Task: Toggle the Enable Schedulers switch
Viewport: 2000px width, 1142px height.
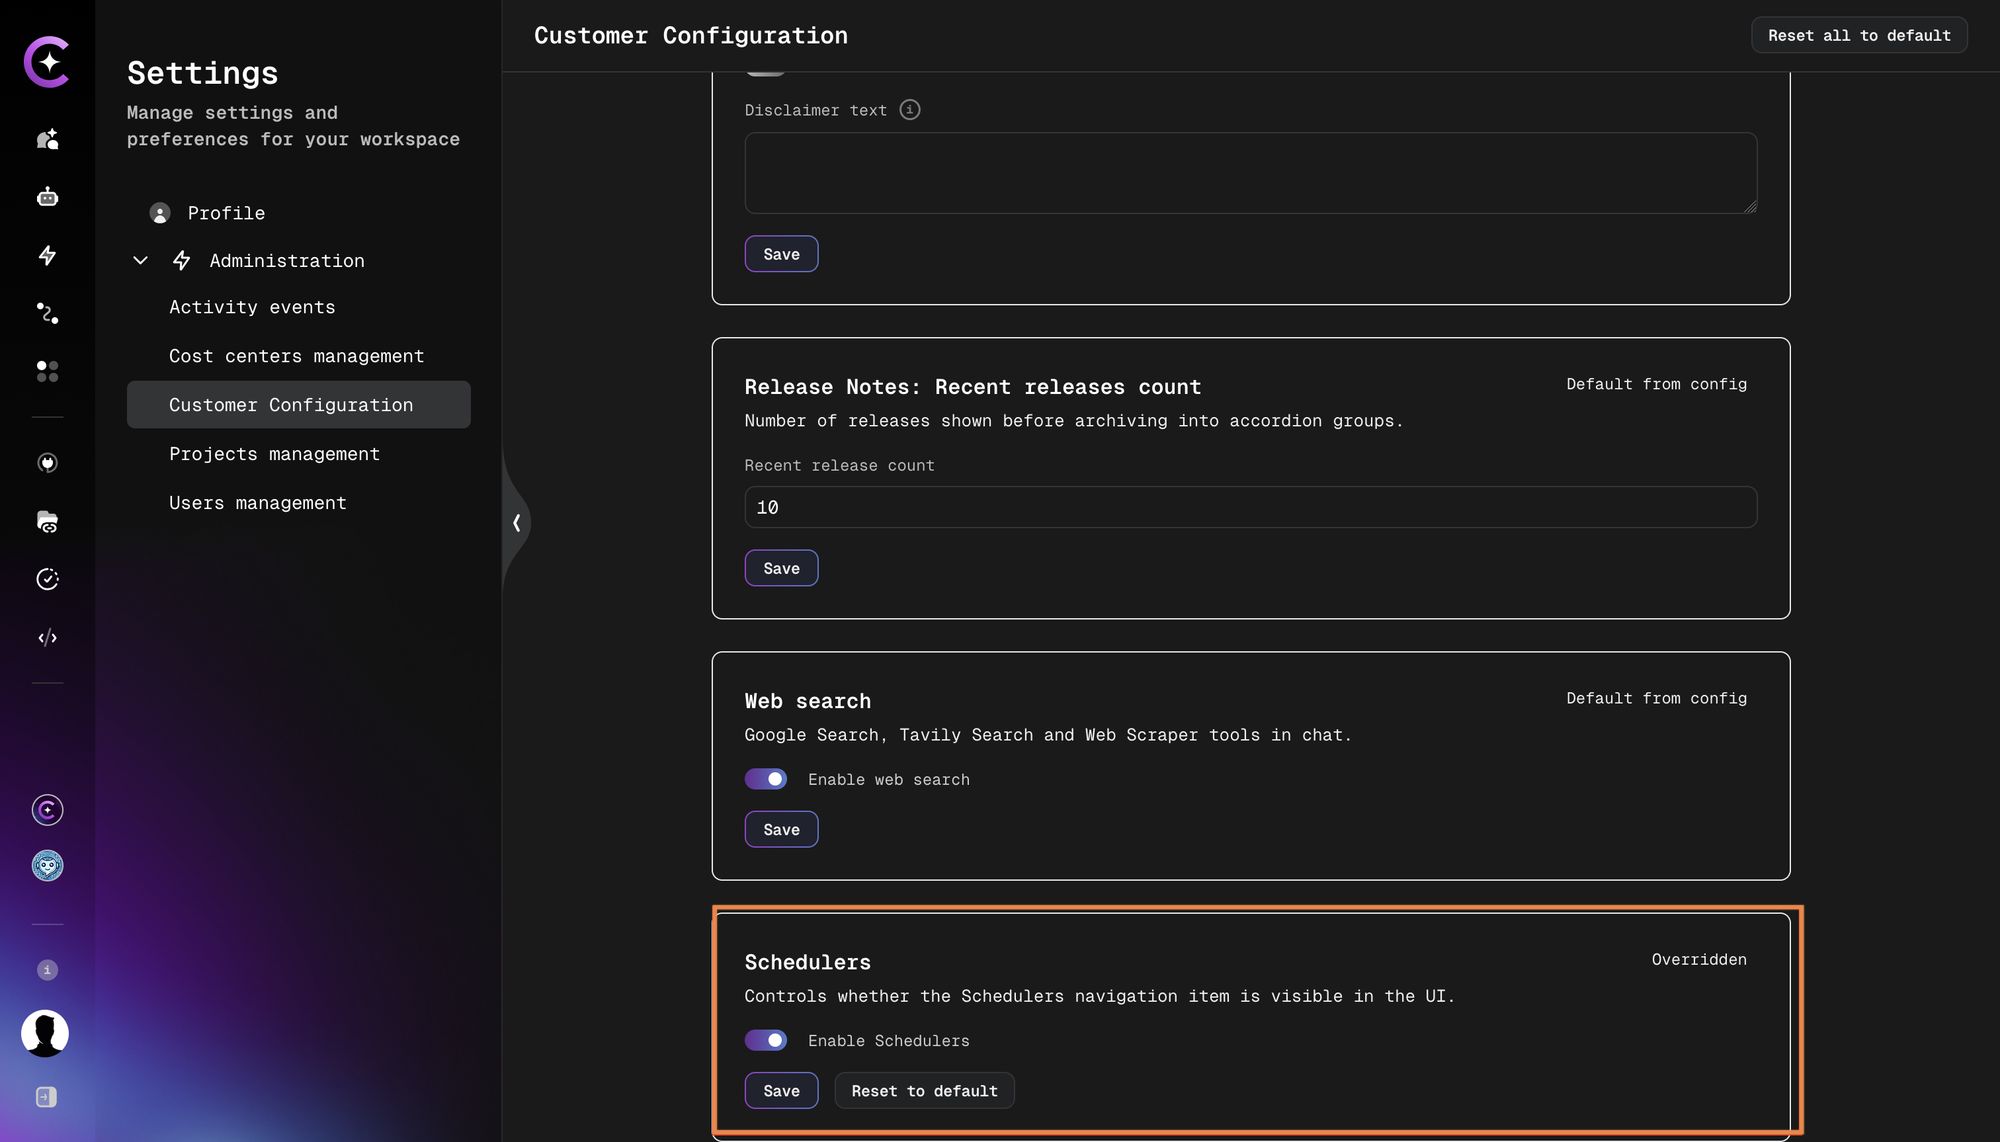Action: (765, 1040)
